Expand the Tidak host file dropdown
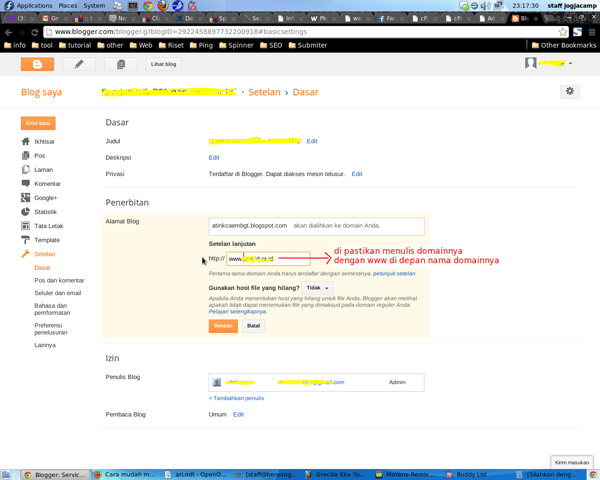The height and width of the screenshot is (480, 600). (x=317, y=288)
